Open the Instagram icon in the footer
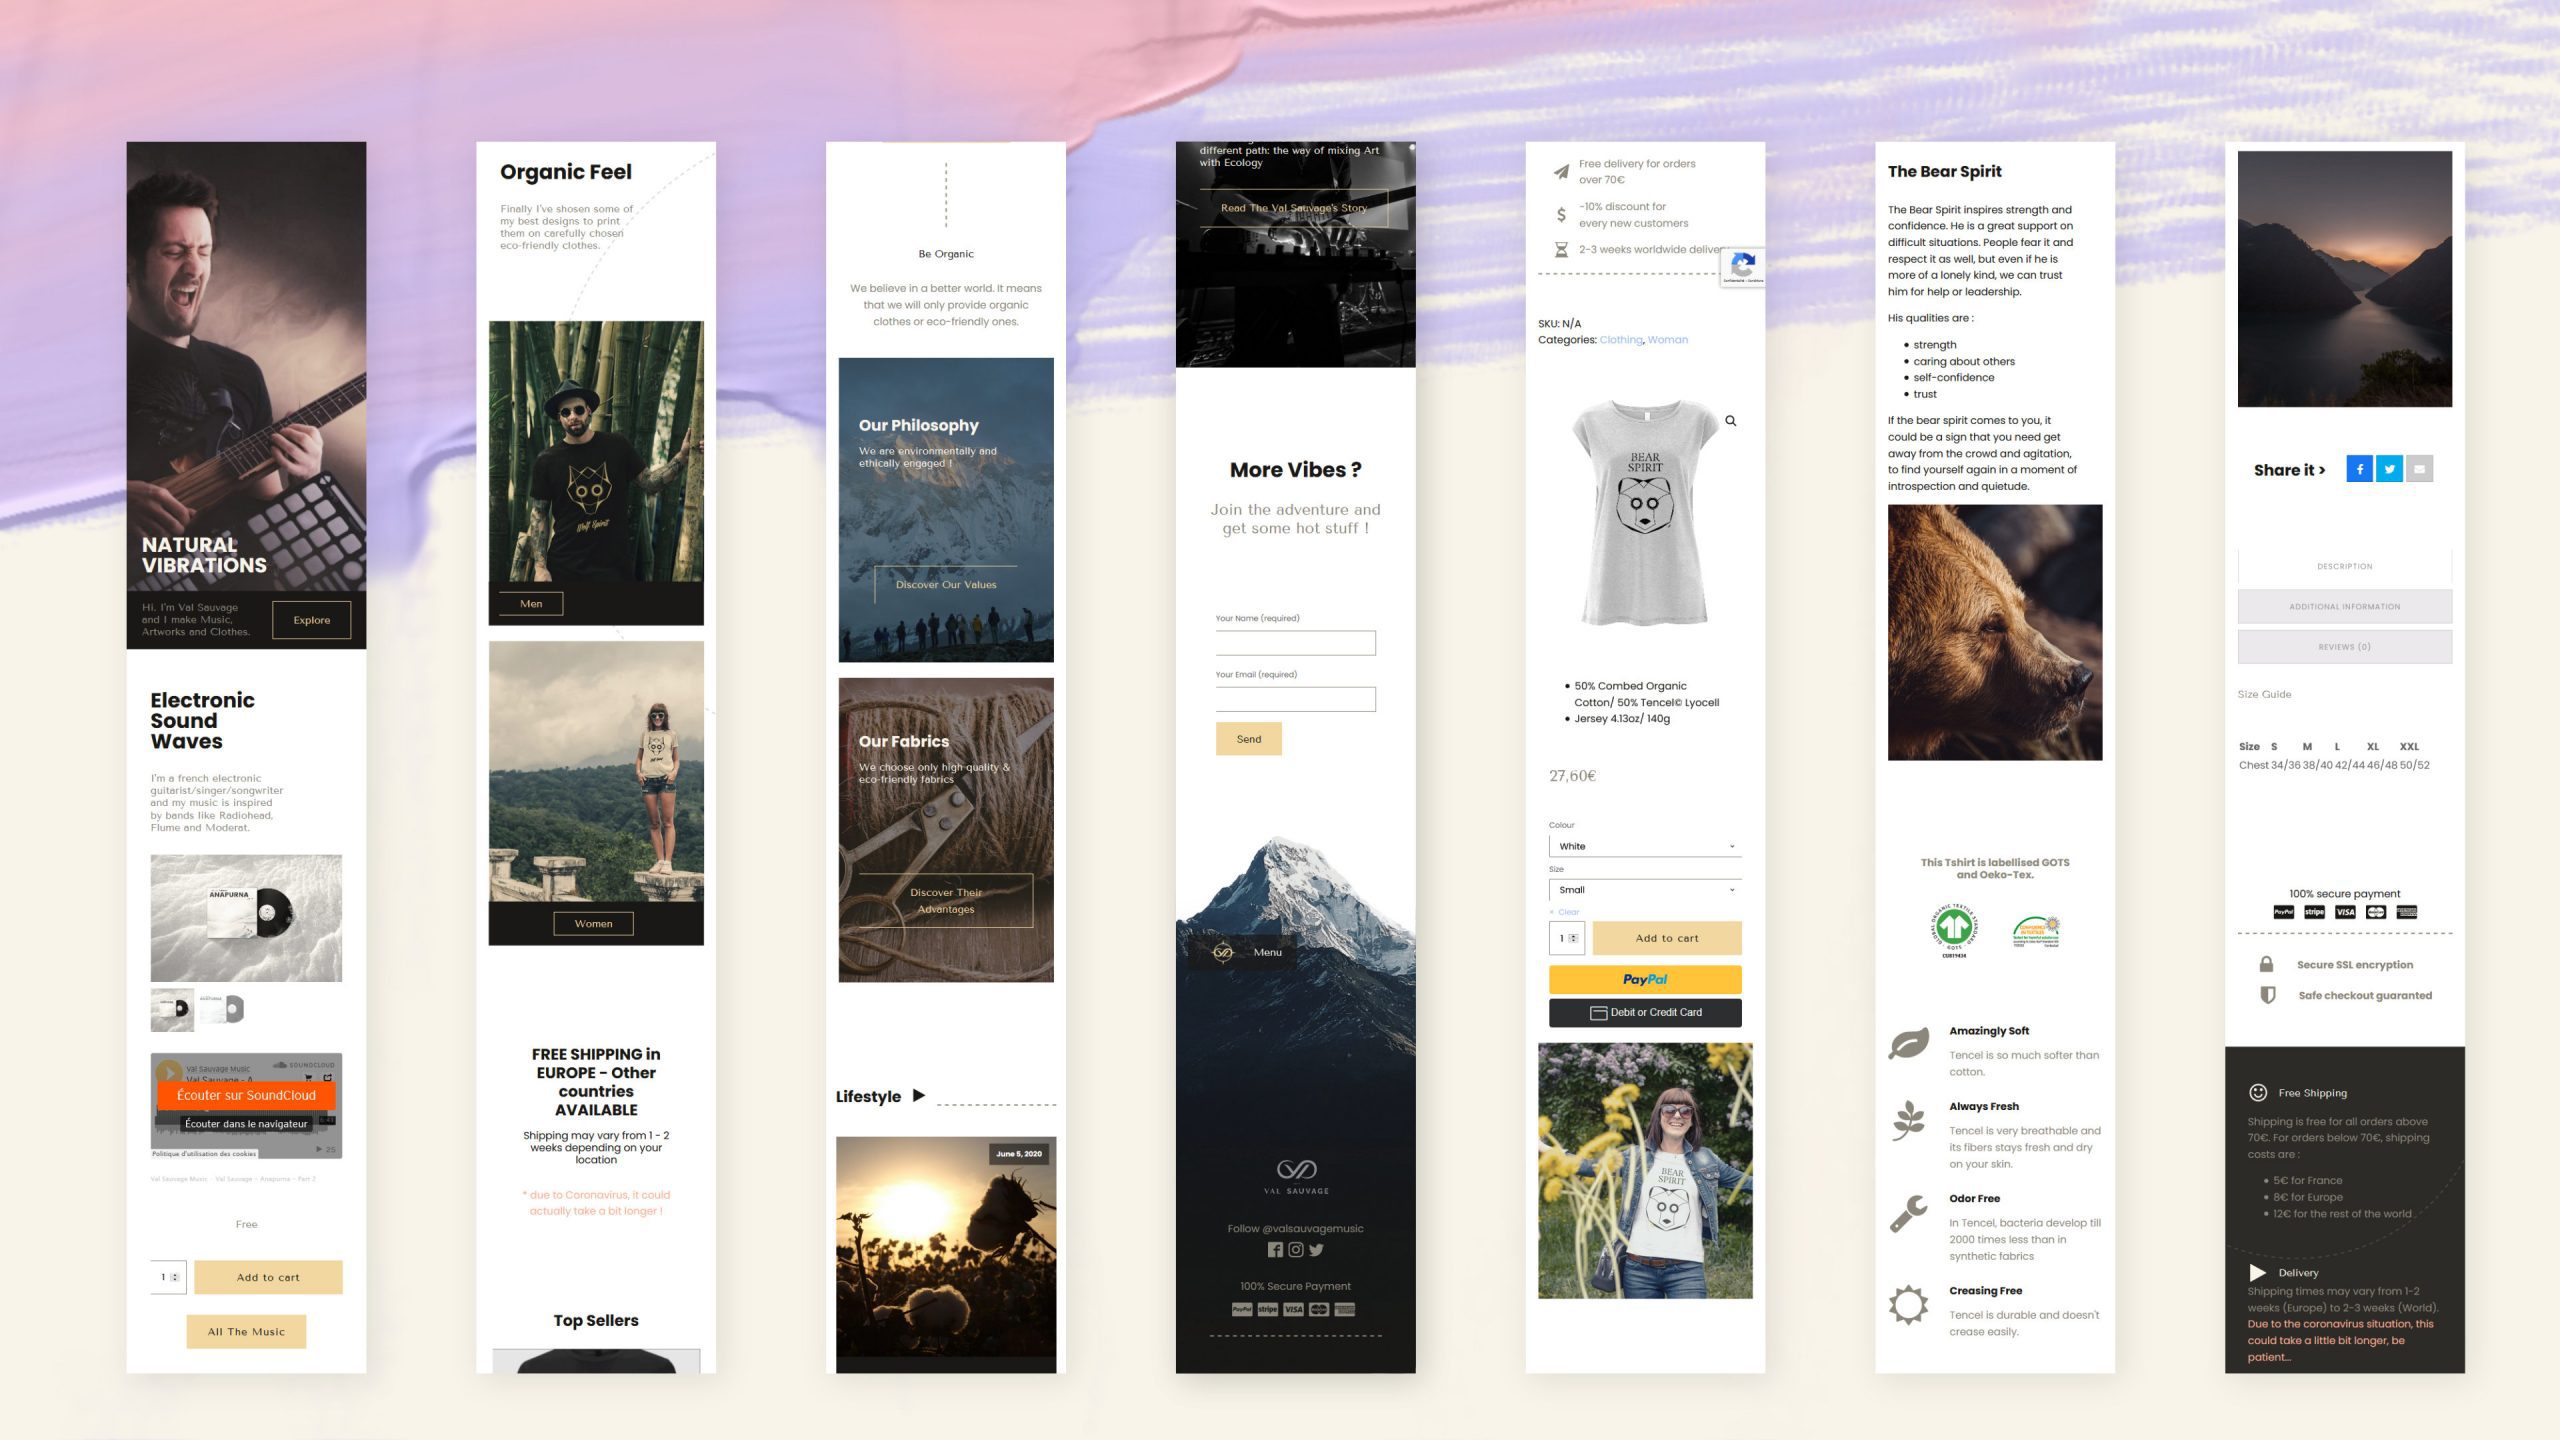The width and height of the screenshot is (2560, 1440). tap(1296, 1249)
